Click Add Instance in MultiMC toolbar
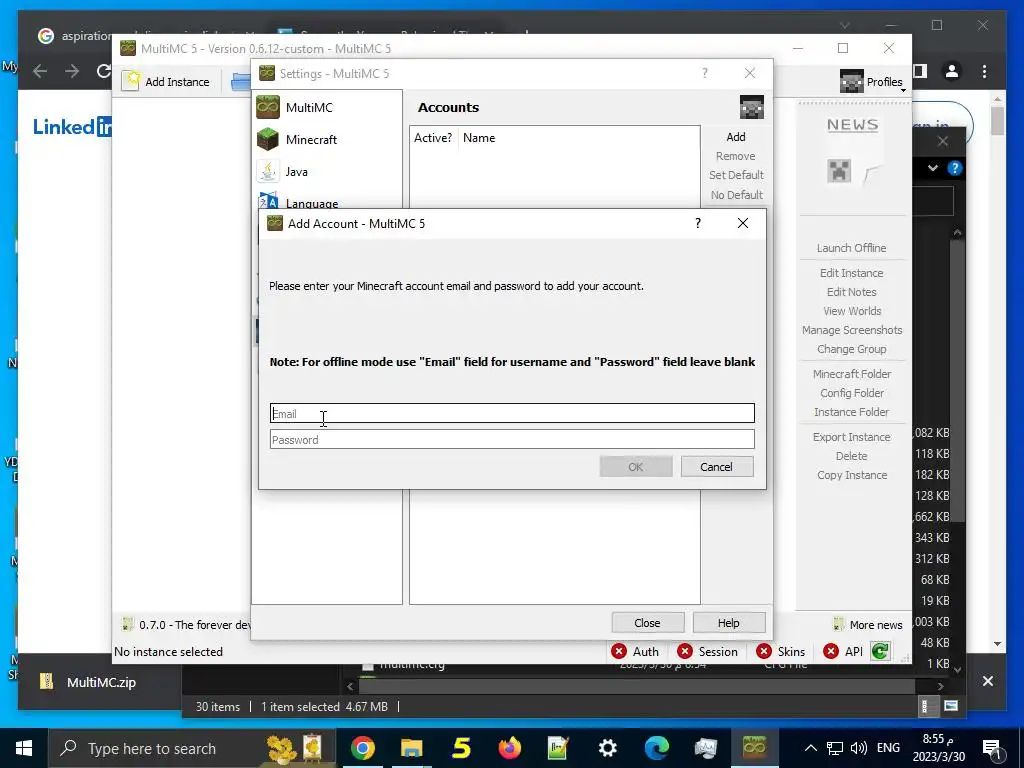The image size is (1024, 768). click(x=167, y=82)
